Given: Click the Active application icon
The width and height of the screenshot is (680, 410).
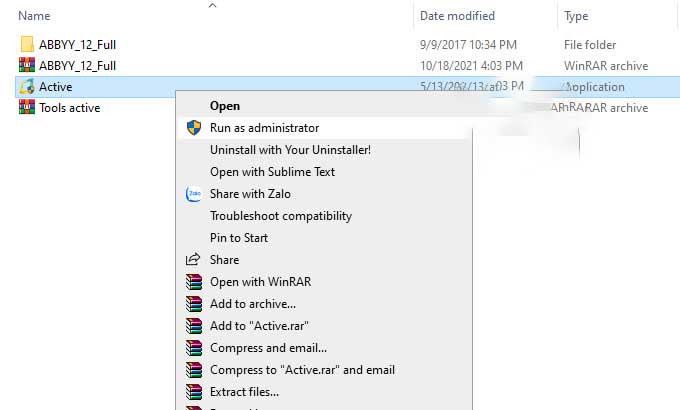Looking at the screenshot, I should click(27, 86).
